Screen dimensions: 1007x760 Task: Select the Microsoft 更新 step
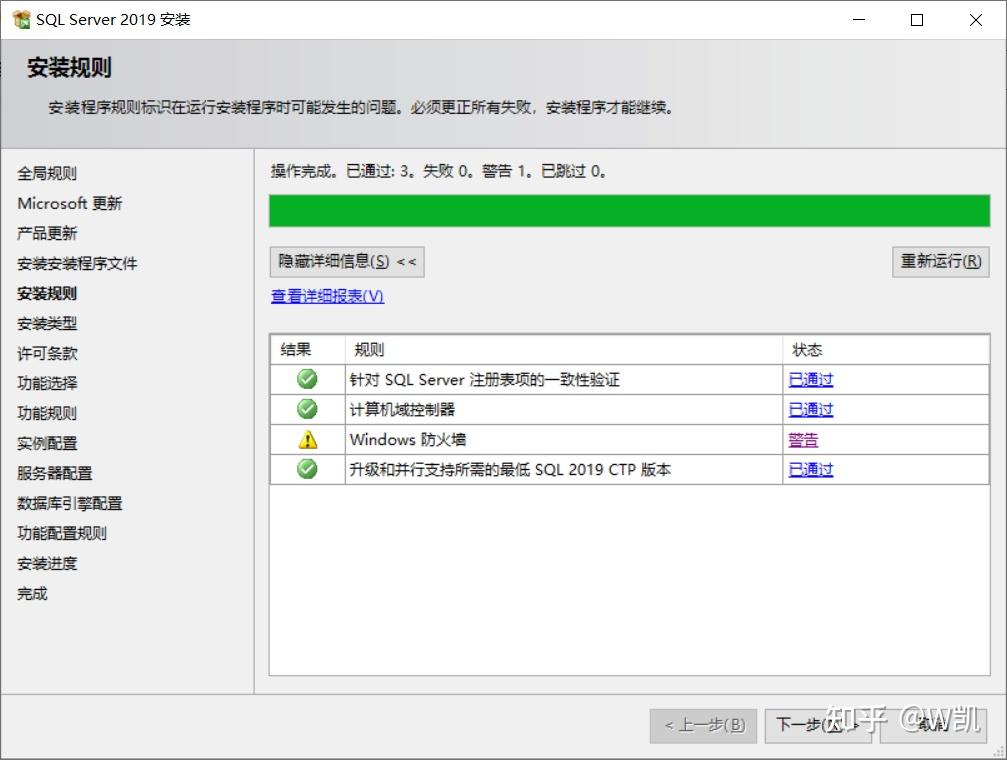pos(69,204)
